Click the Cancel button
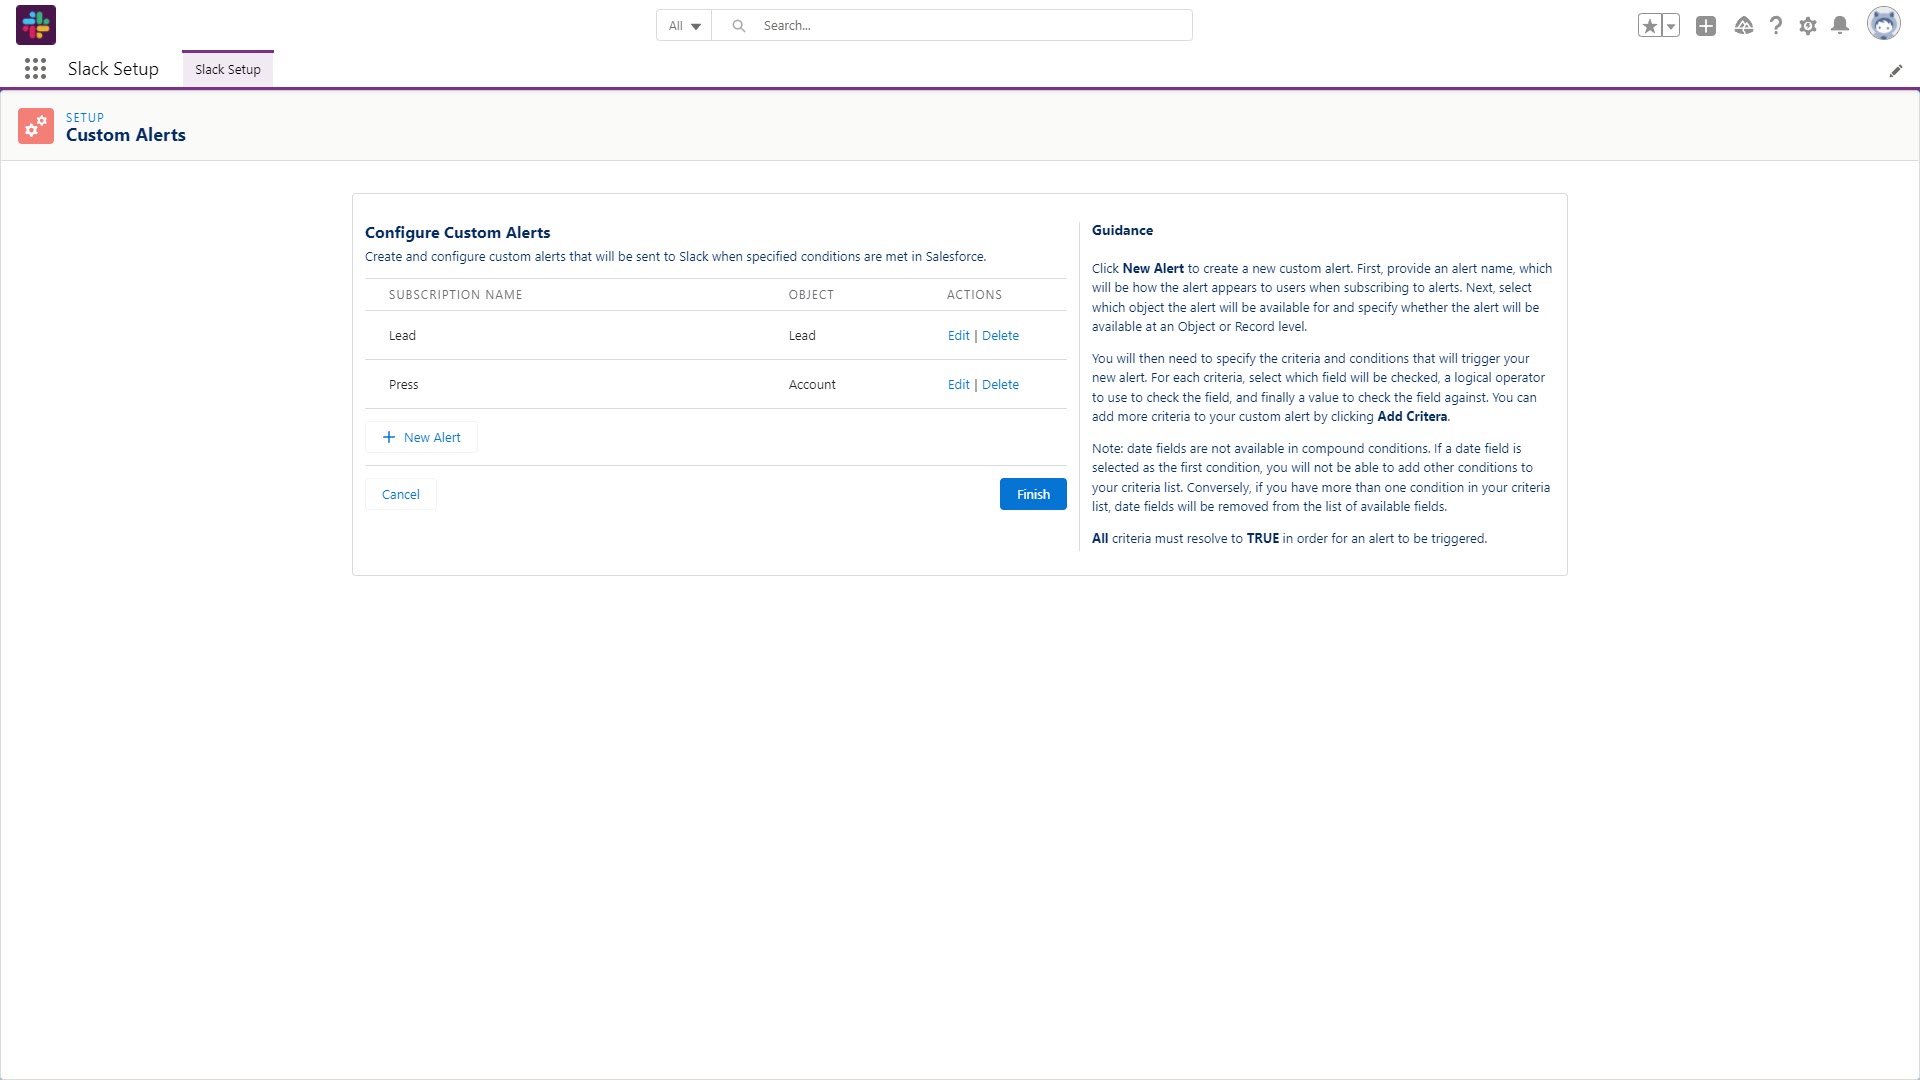The width and height of the screenshot is (1920, 1080). coord(401,494)
